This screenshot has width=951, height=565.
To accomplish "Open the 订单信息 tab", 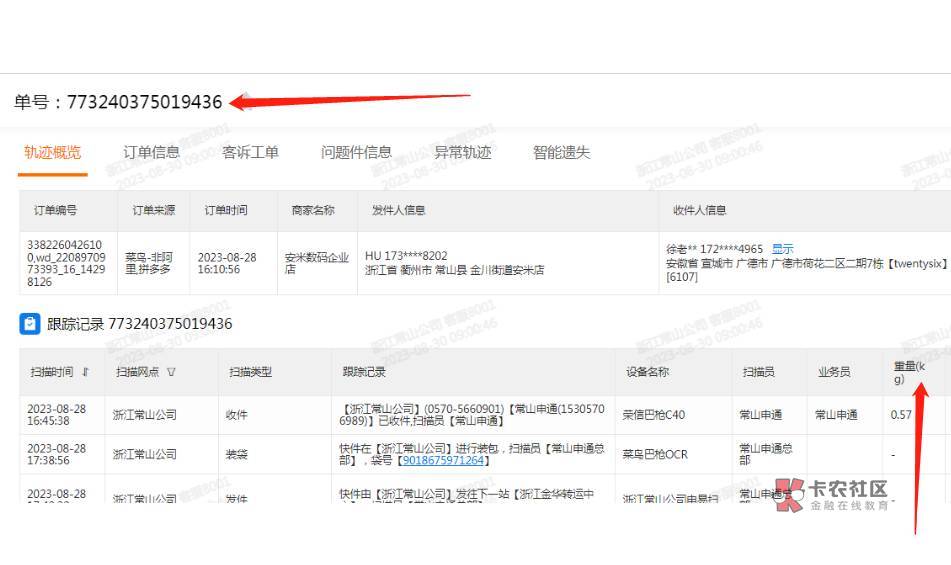I will pos(151,153).
